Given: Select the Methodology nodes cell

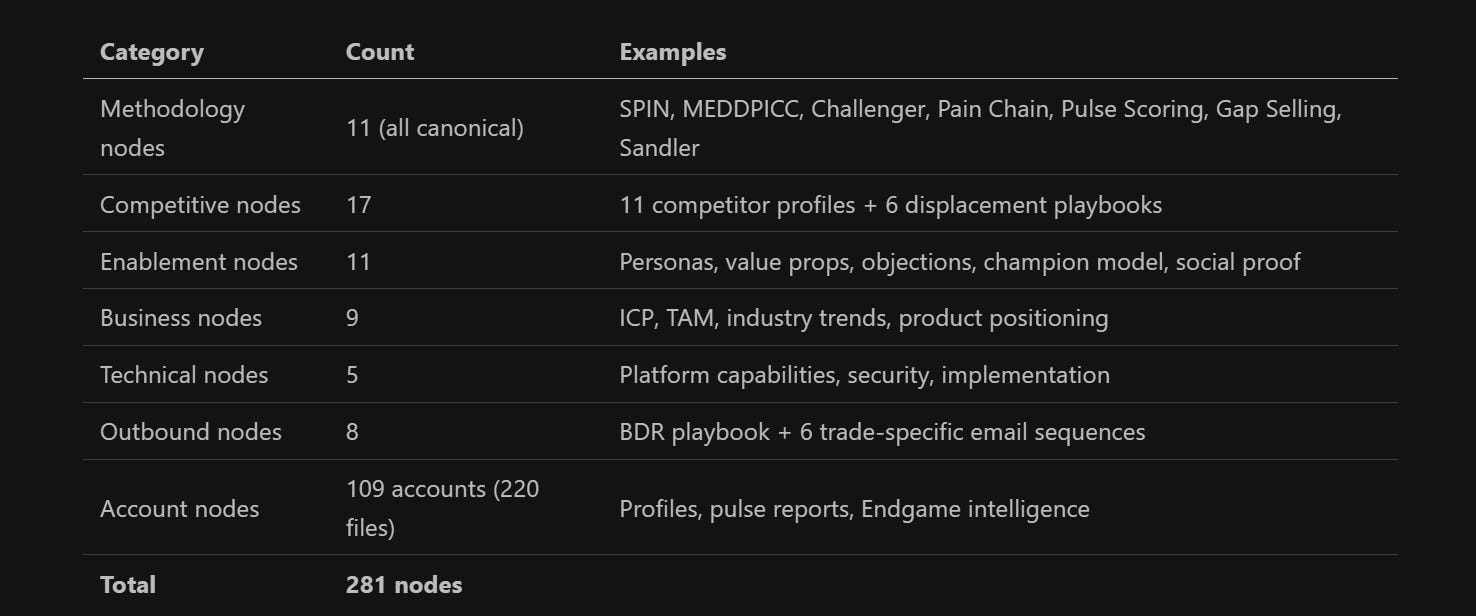Looking at the screenshot, I should [172, 128].
